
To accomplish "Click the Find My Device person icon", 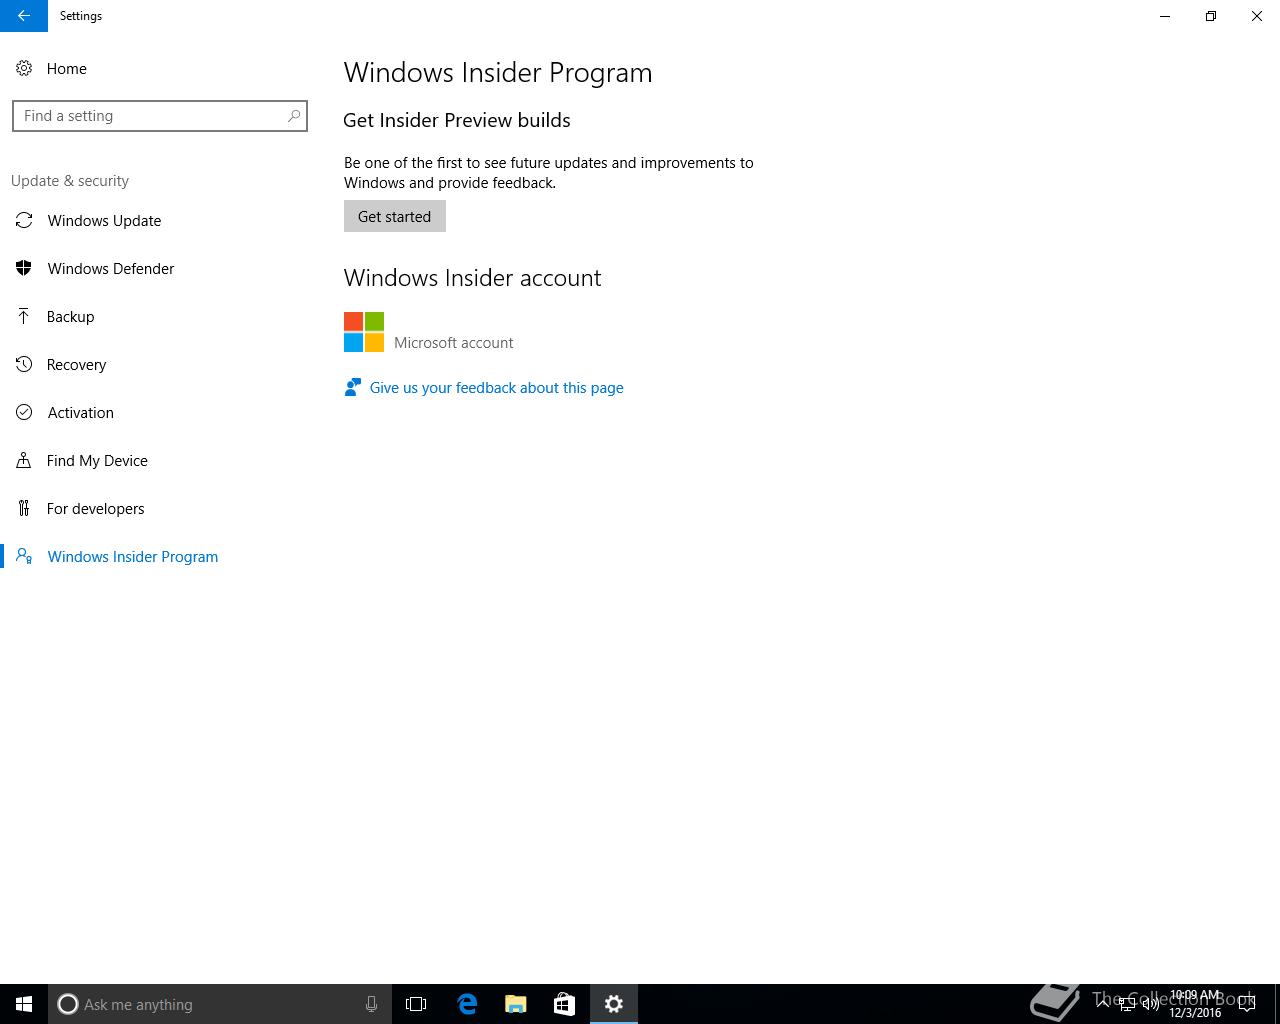I will [x=24, y=460].
